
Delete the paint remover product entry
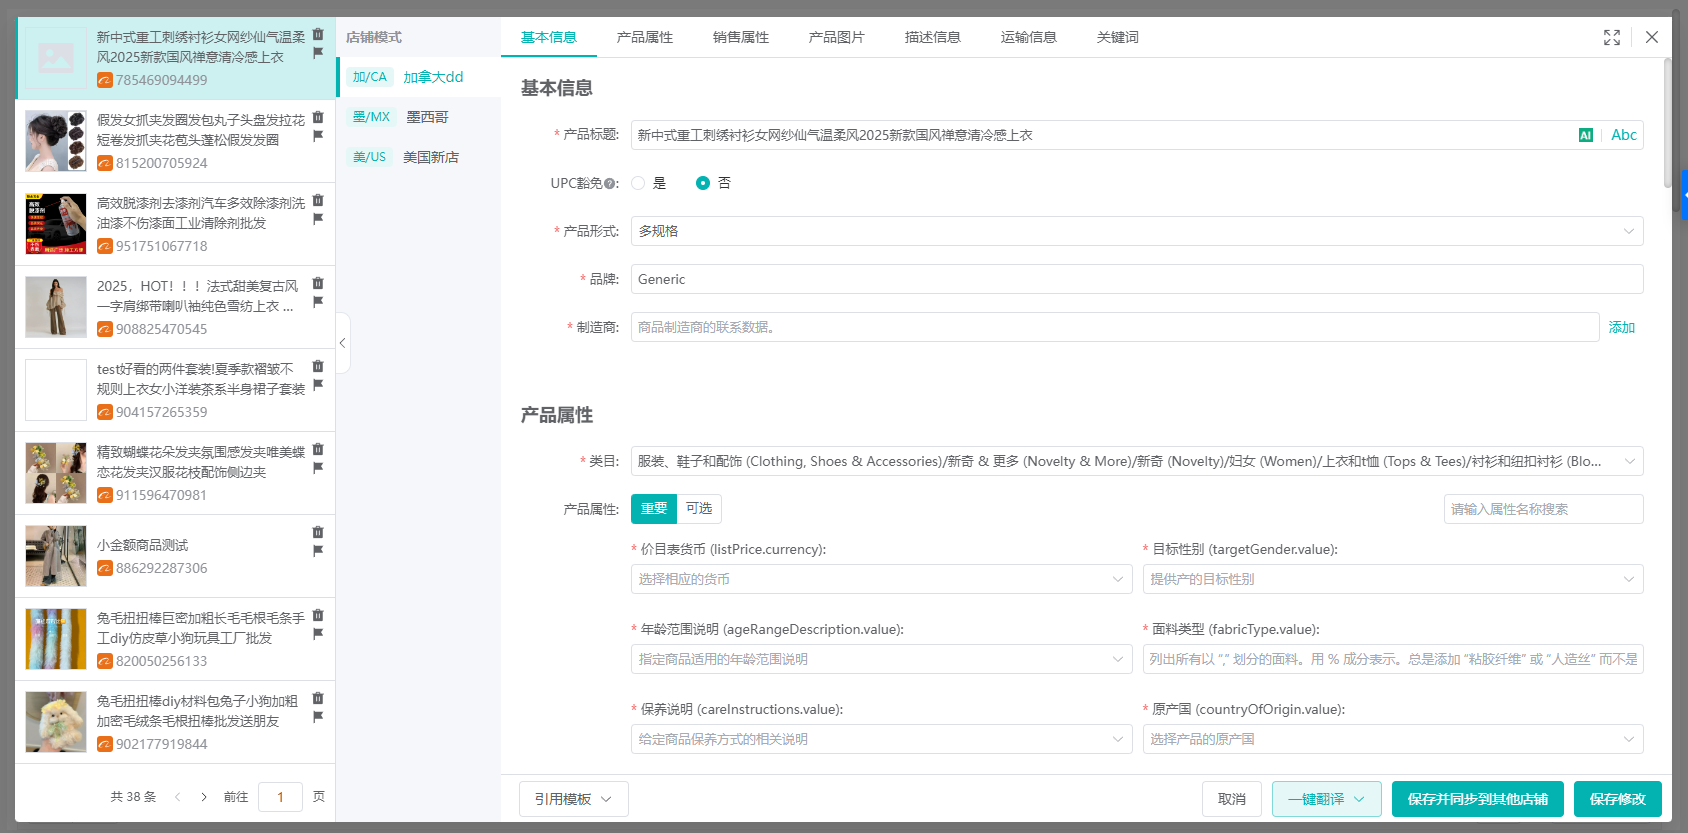click(318, 200)
